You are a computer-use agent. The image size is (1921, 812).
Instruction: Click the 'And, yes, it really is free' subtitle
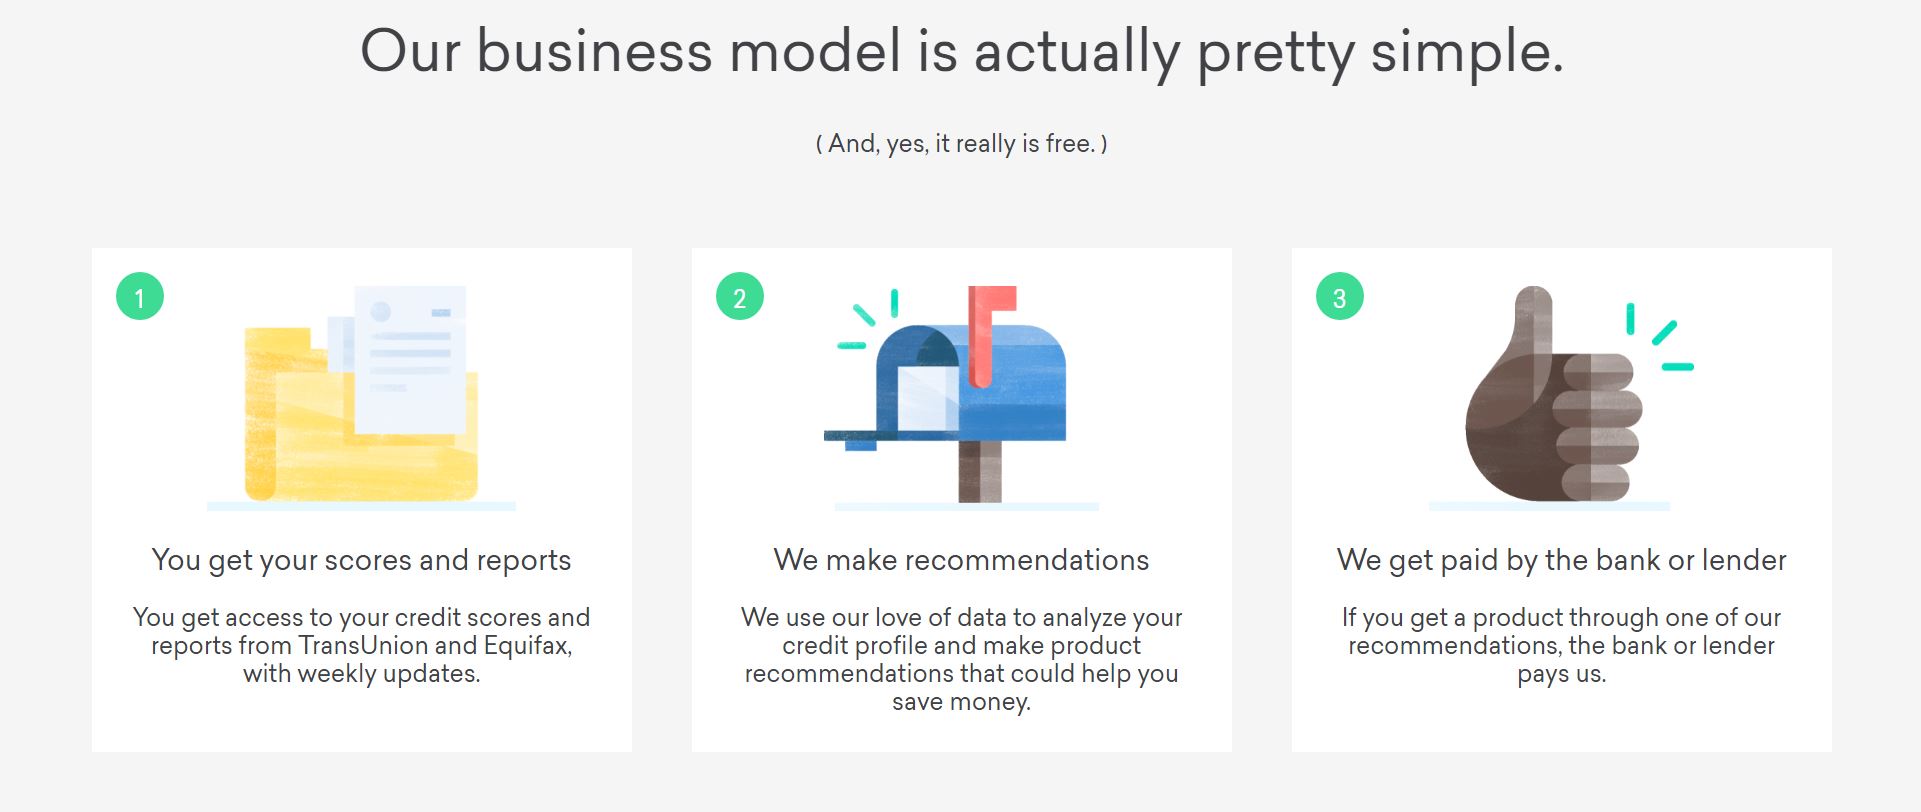(x=961, y=144)
